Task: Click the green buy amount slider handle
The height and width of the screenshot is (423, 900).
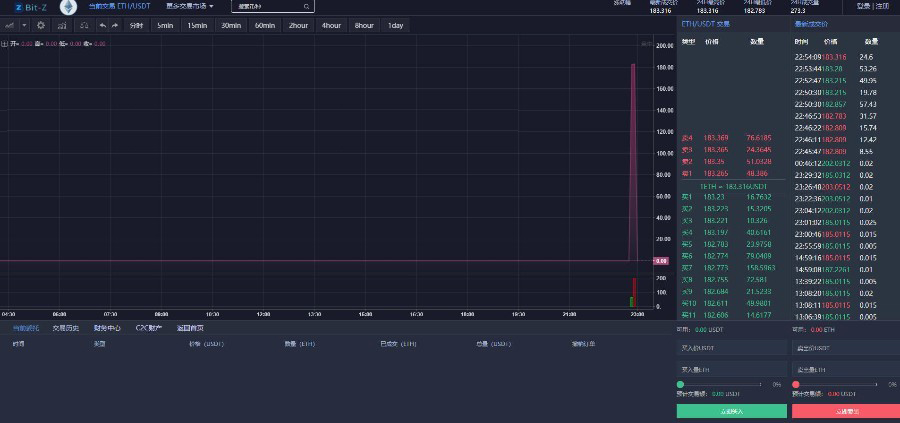Action: pyautogui.click(x=681, y=384)
